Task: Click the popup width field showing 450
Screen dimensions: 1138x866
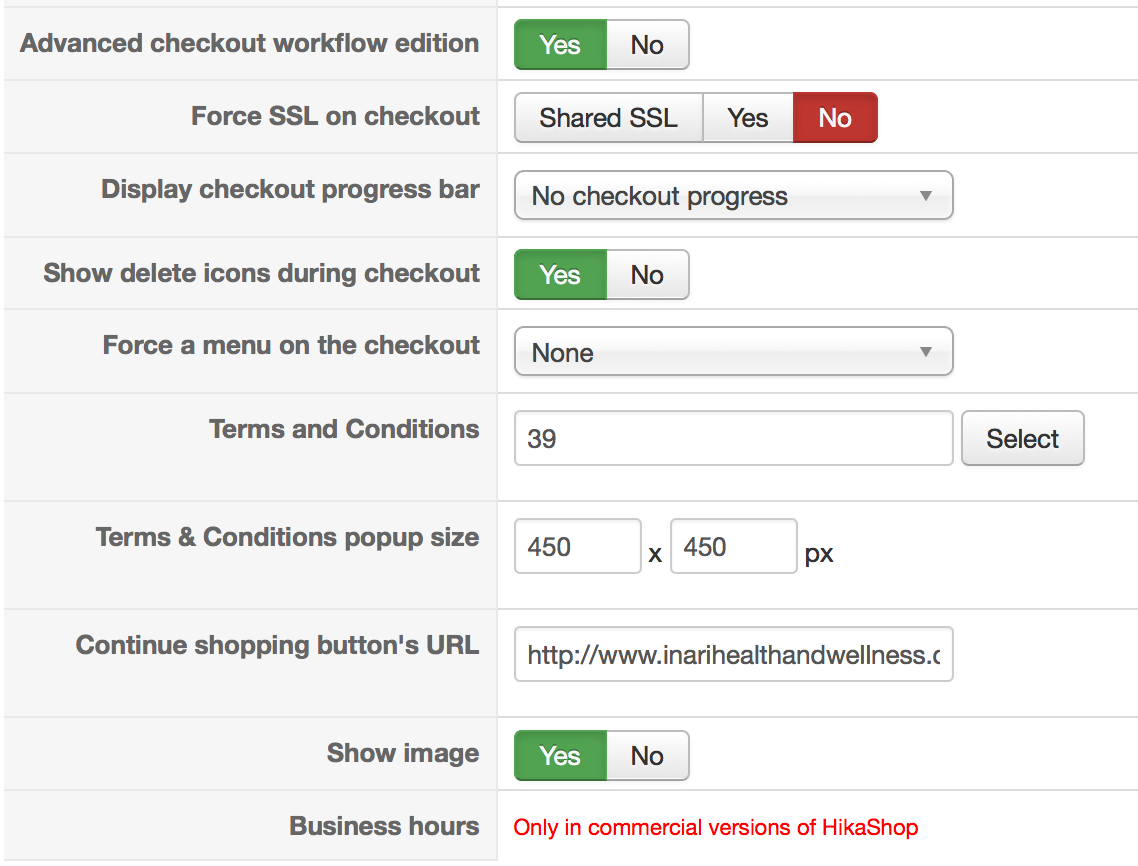Action: (577, 546)
